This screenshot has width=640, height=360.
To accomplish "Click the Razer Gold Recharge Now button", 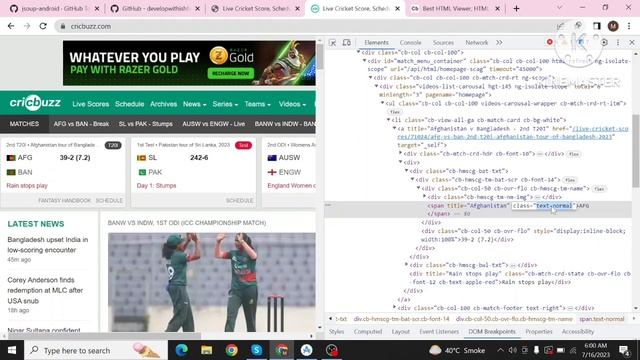I will click(231, 73).
